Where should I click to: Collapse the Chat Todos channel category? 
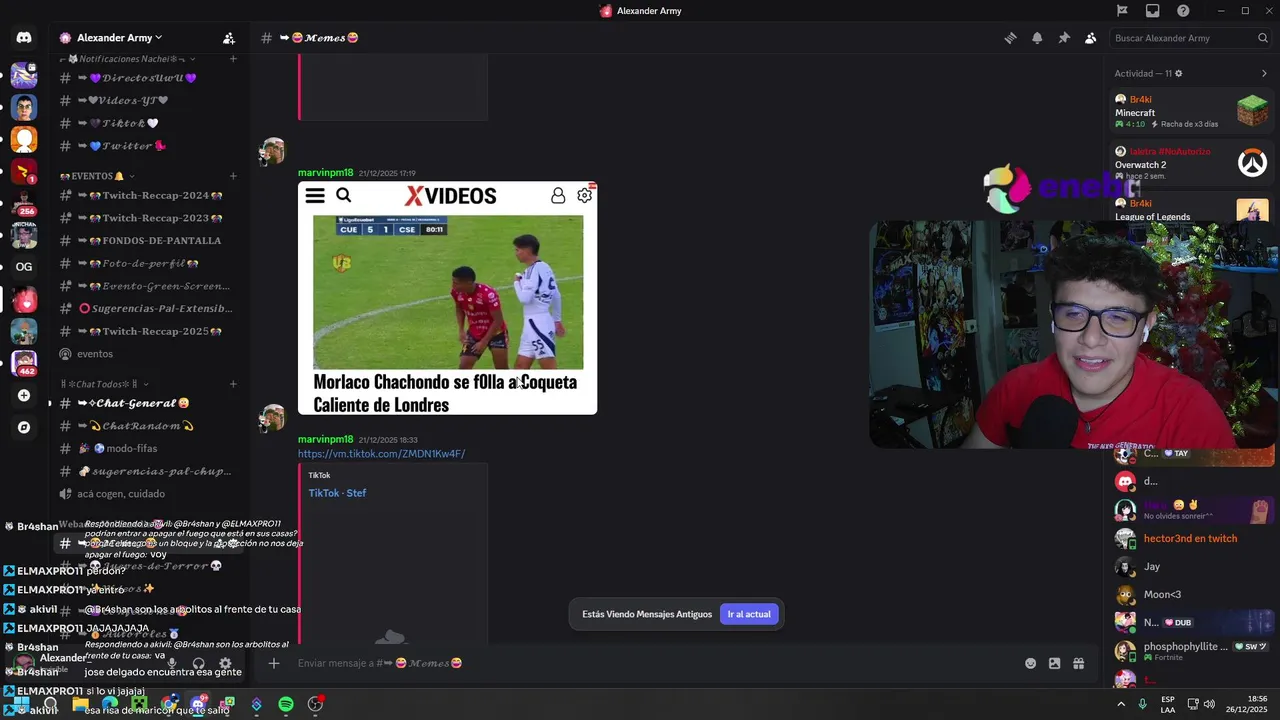104,384
